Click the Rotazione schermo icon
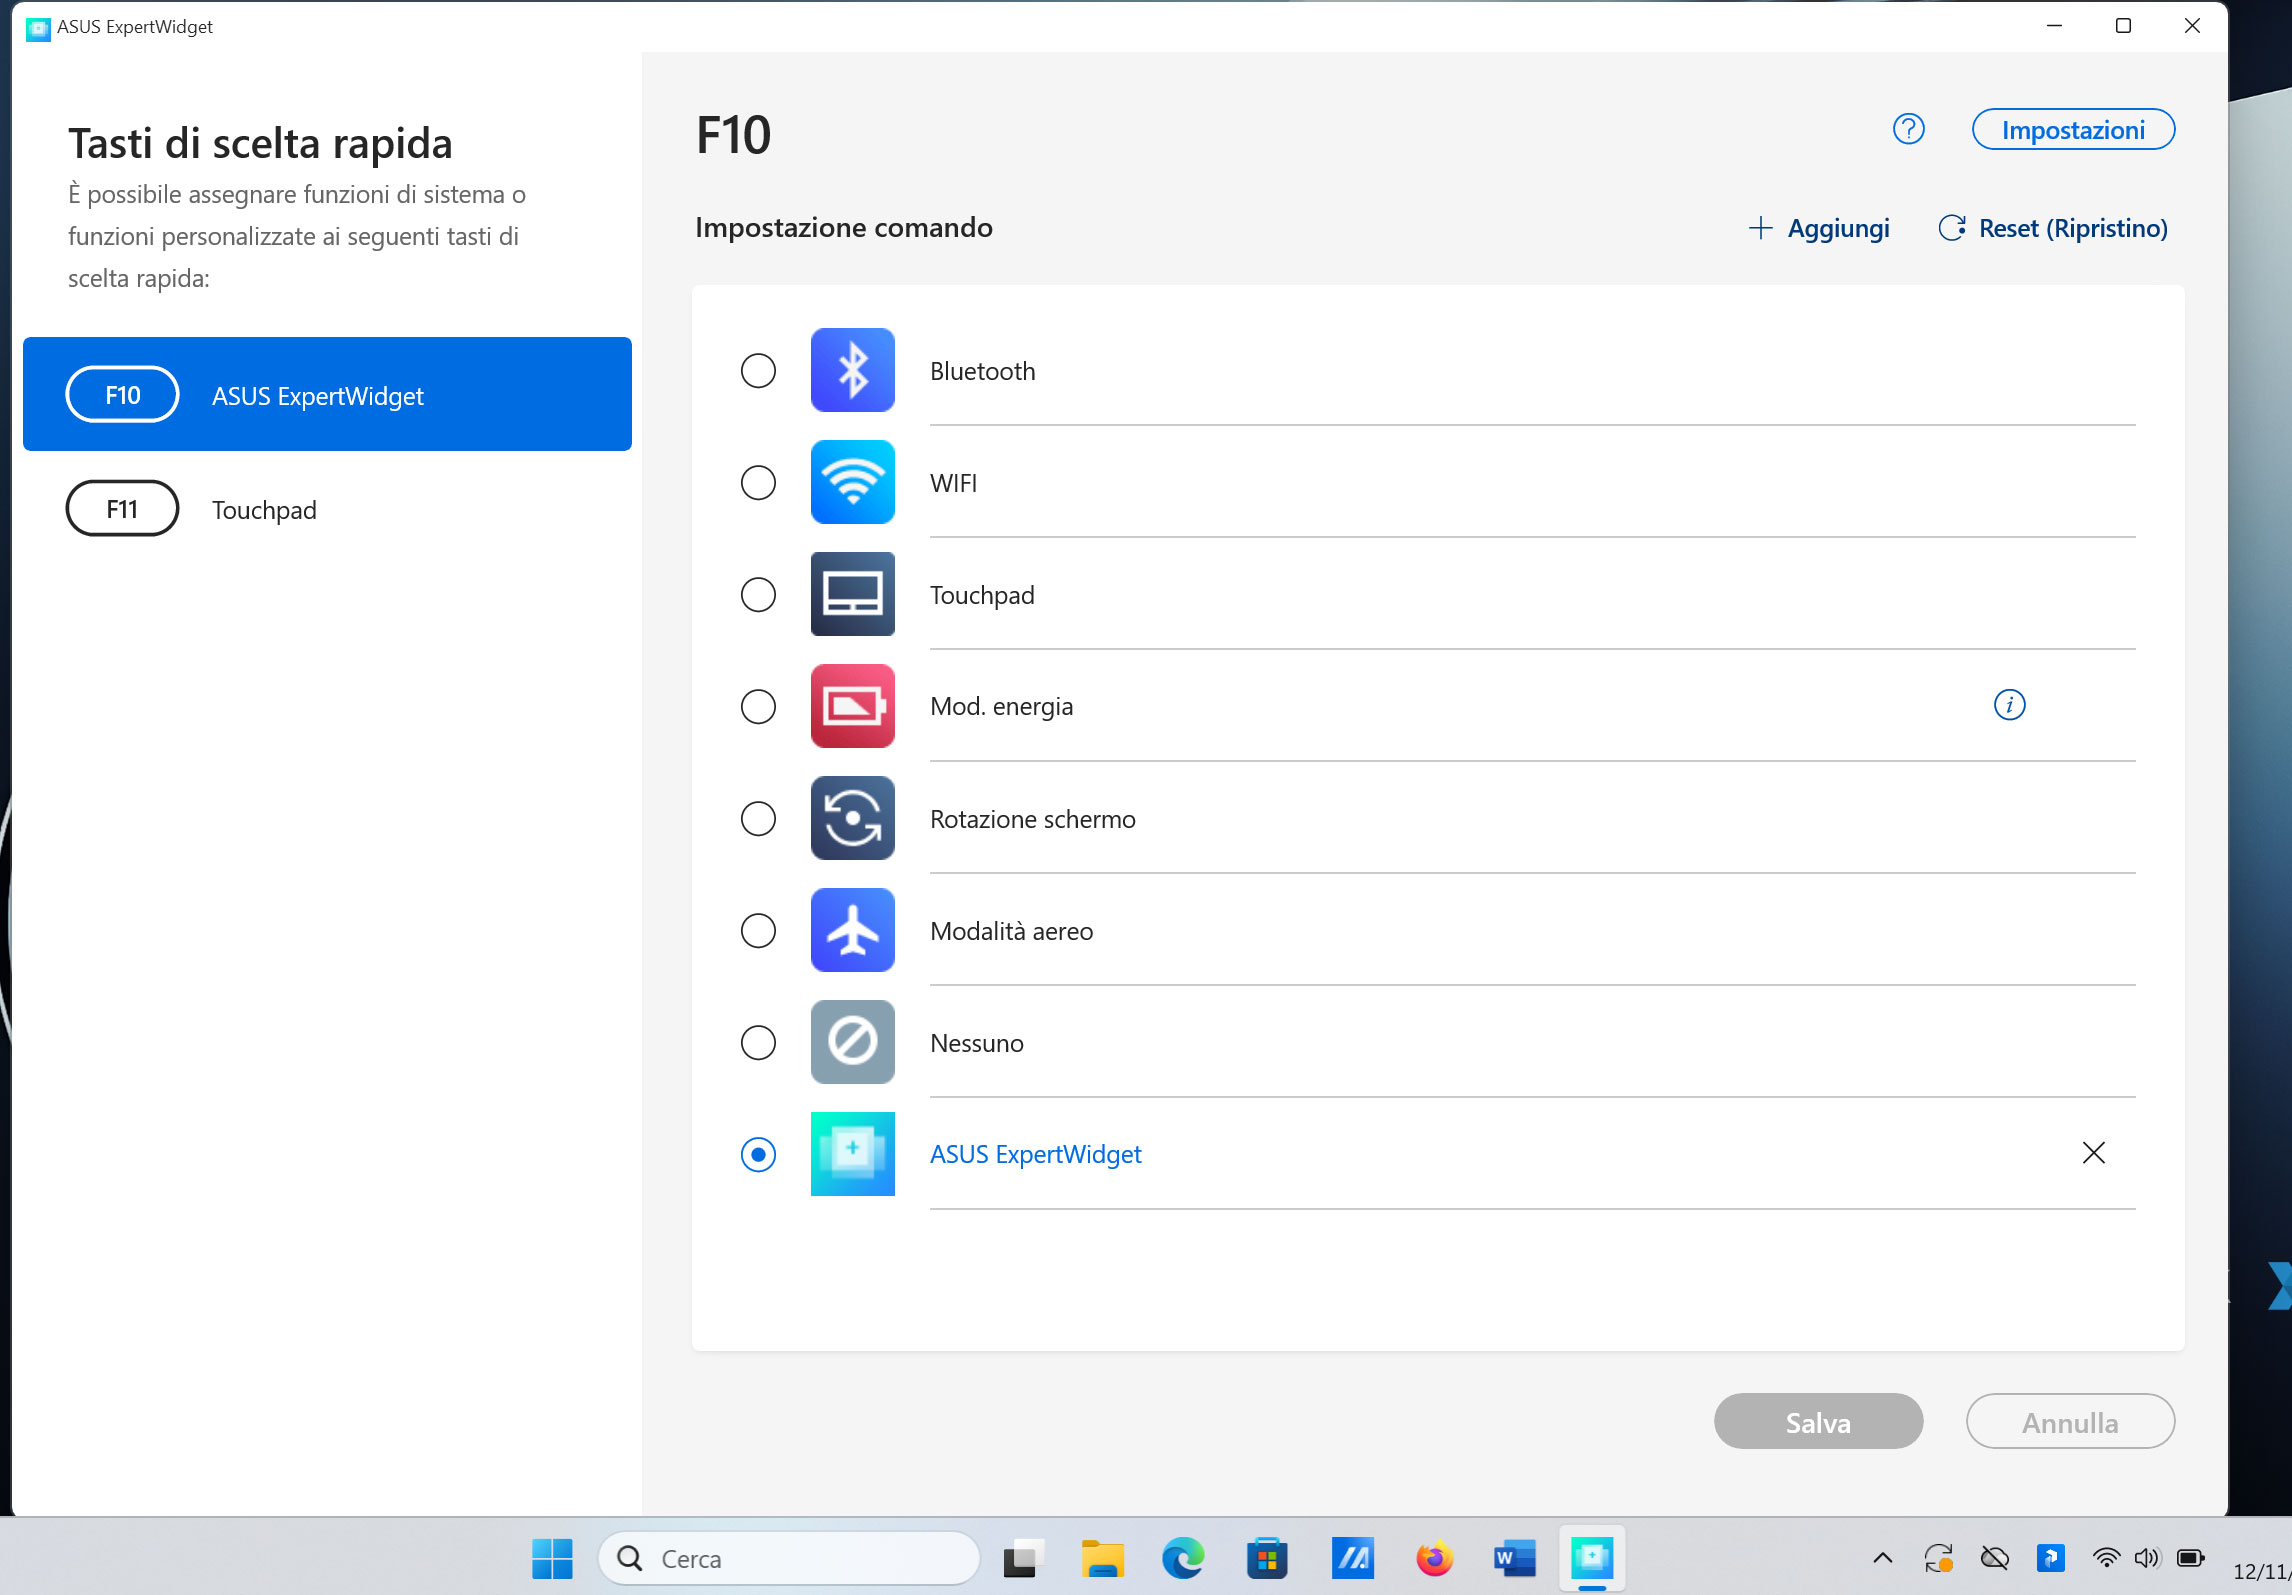This screenshot has width=2292, height=1595. pos(852,818)
